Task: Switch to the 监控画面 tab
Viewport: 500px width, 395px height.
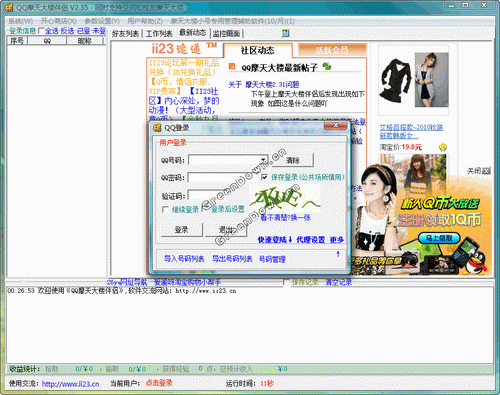Action: (x=226, y=33)
